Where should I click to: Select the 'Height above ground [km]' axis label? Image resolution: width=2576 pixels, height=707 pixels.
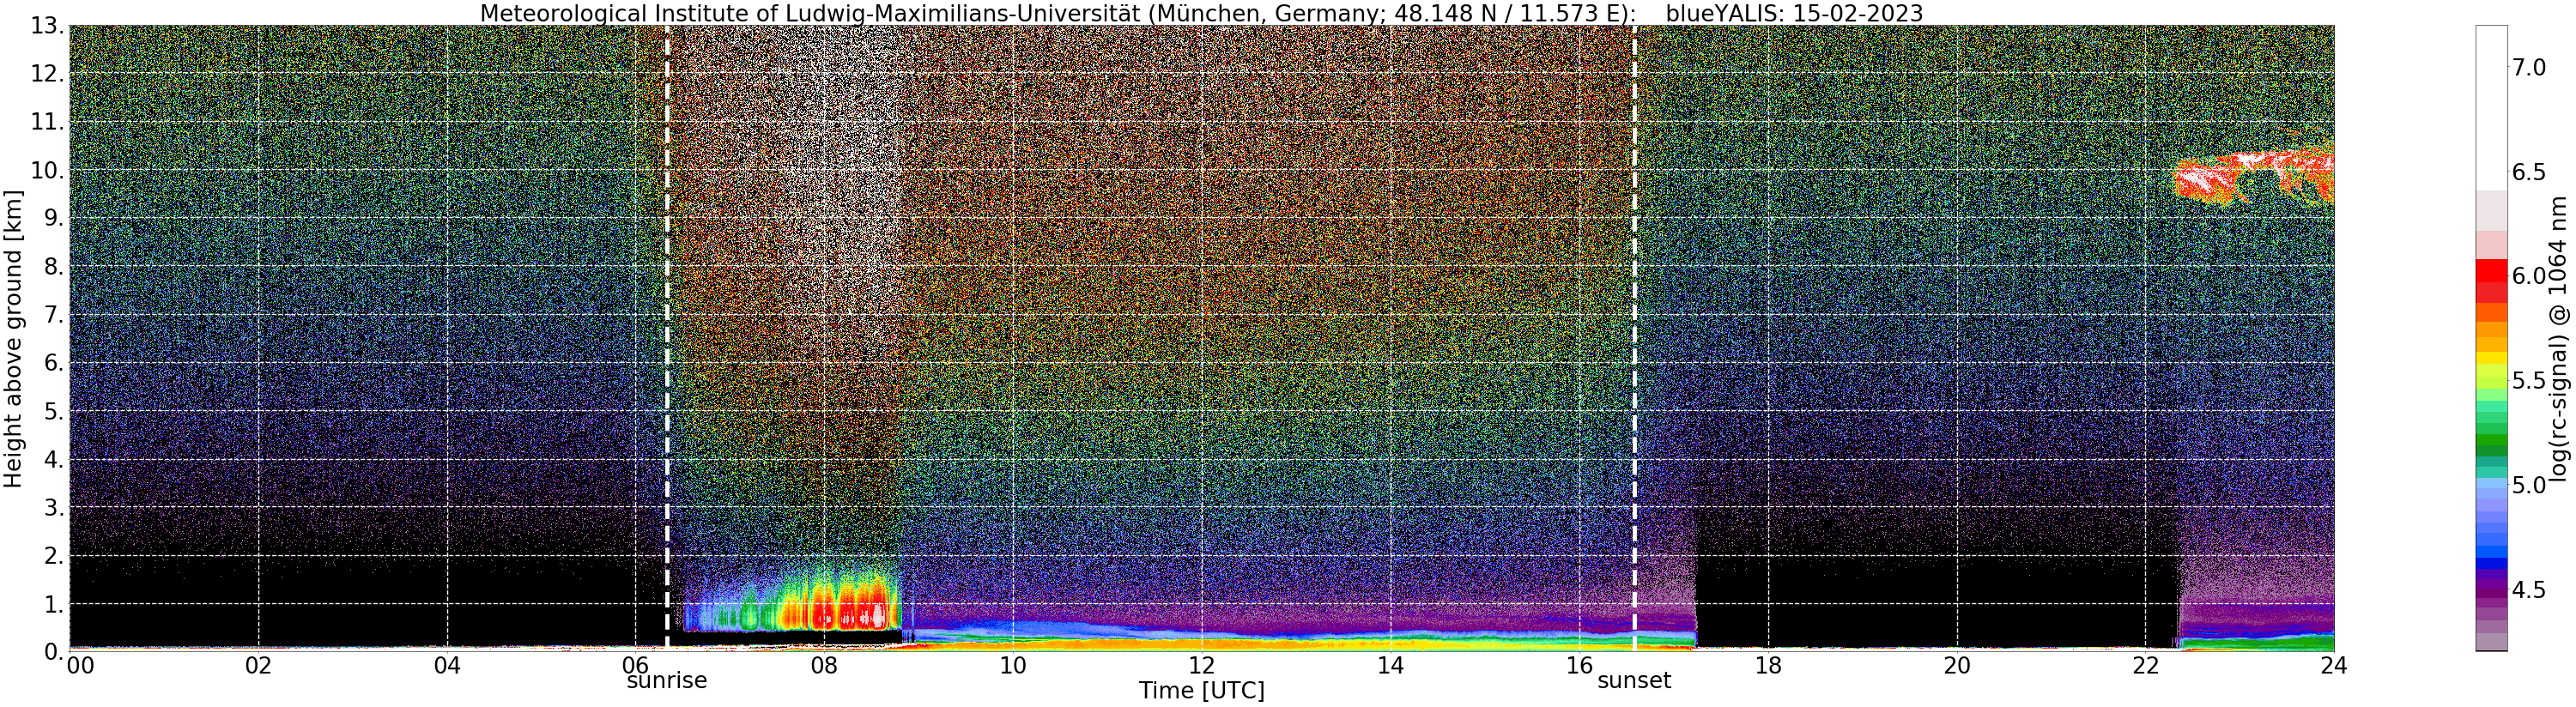13,339
